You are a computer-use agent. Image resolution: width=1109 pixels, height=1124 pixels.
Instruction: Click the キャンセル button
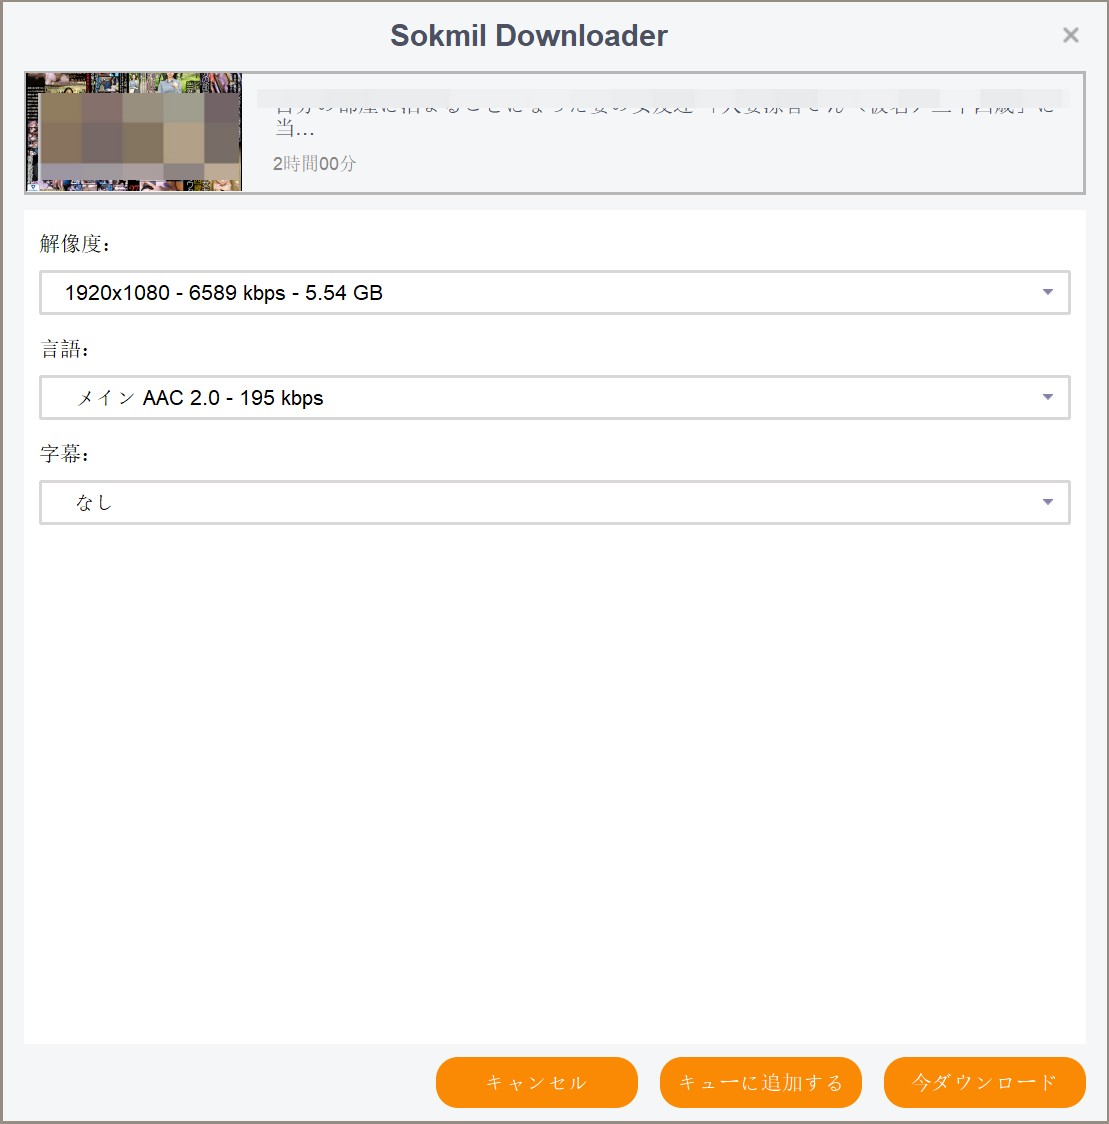point(536,1082)
